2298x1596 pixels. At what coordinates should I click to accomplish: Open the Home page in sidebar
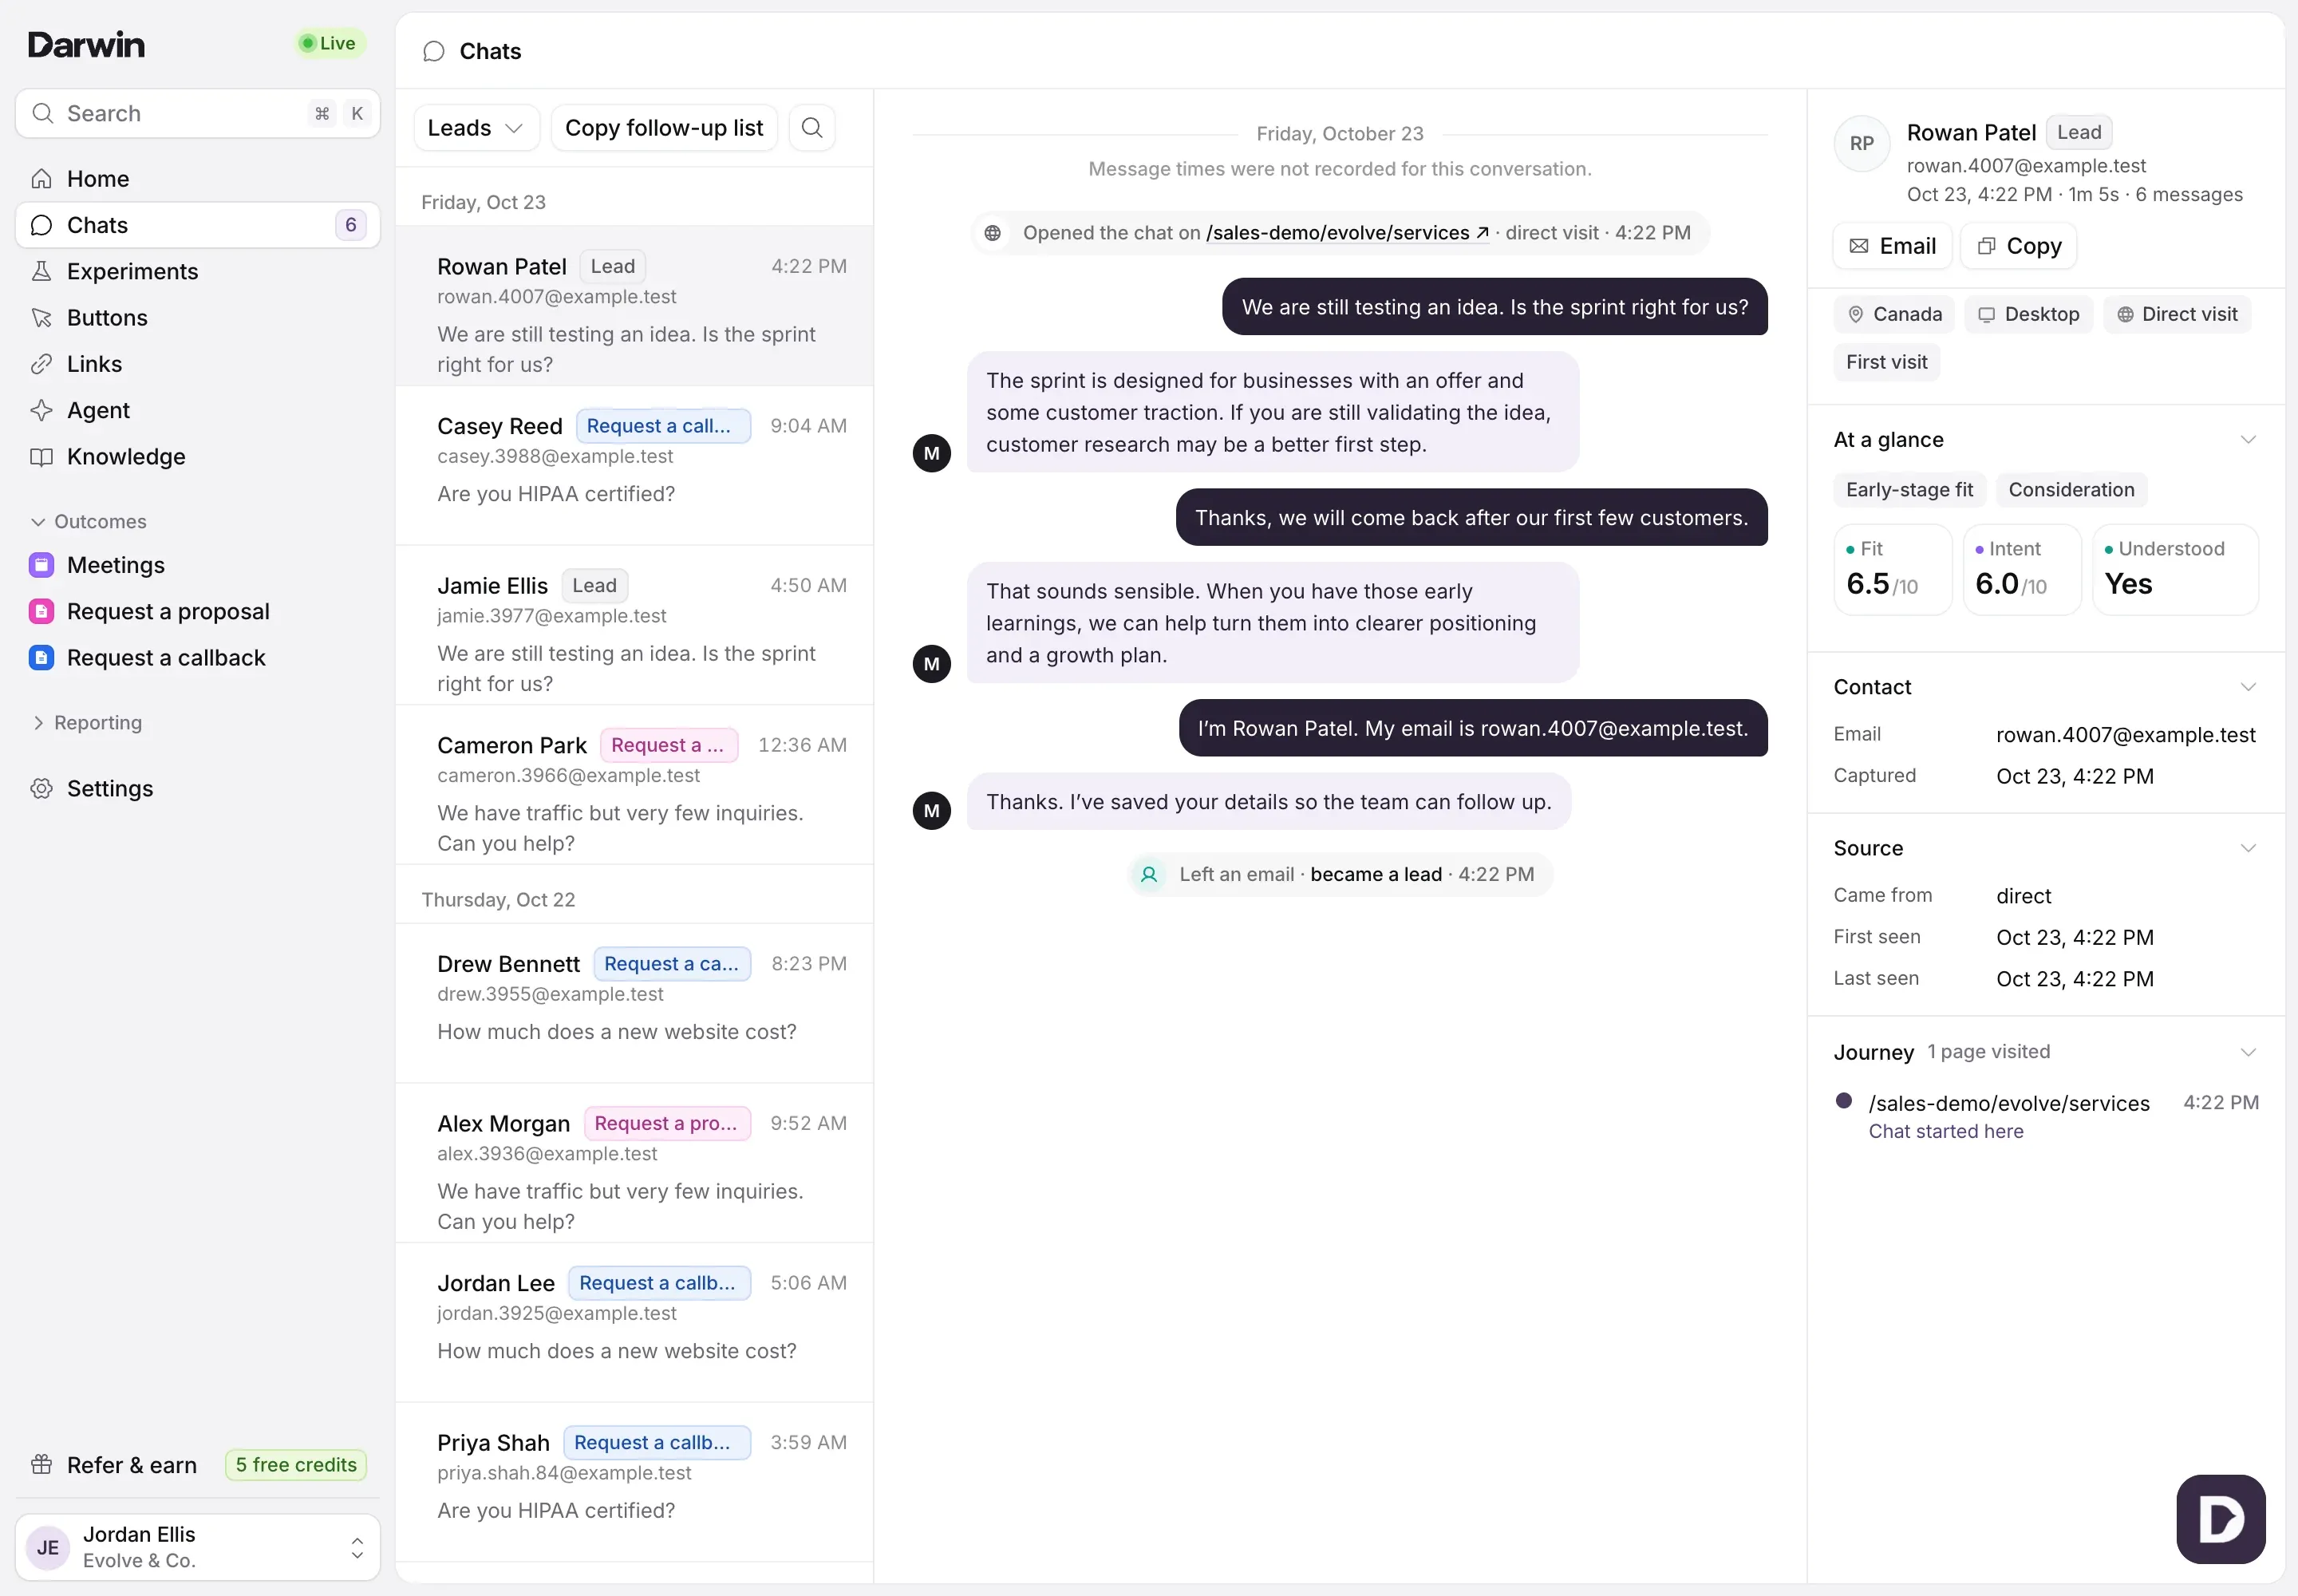(x=197, y=179)
